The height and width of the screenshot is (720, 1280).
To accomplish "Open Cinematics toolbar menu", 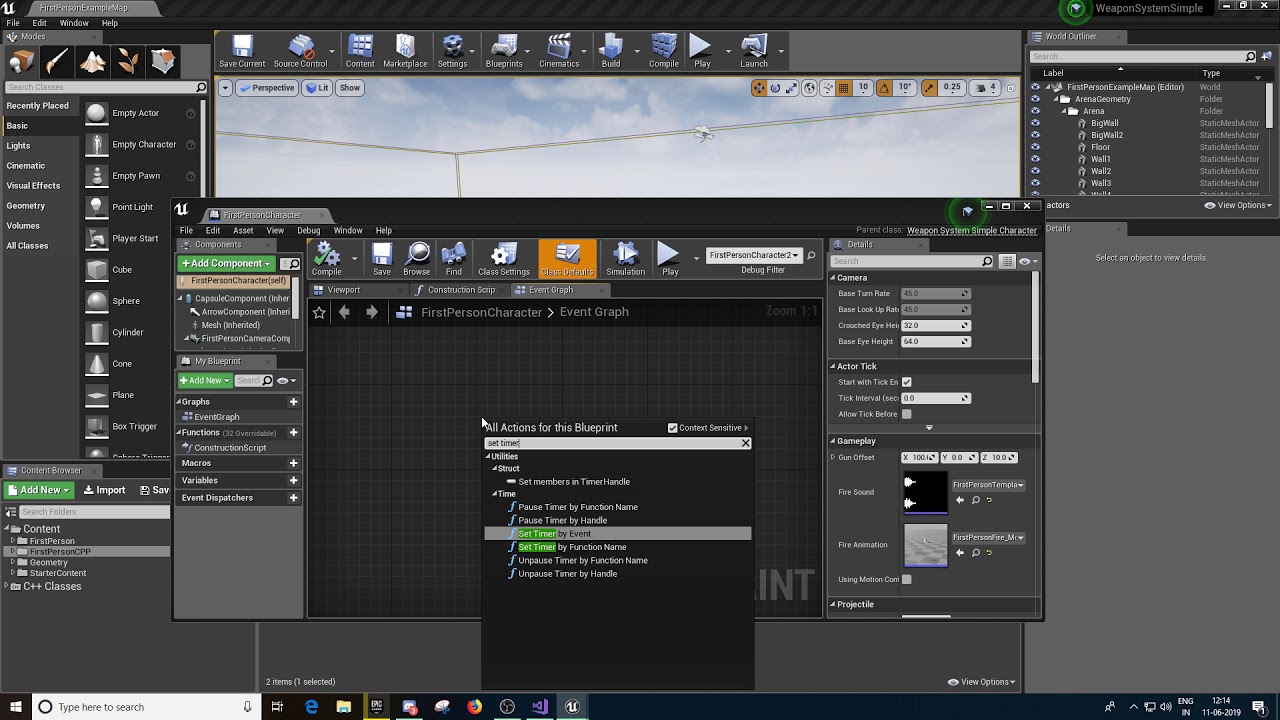I will pyautogui.click(x=559, y=51).
